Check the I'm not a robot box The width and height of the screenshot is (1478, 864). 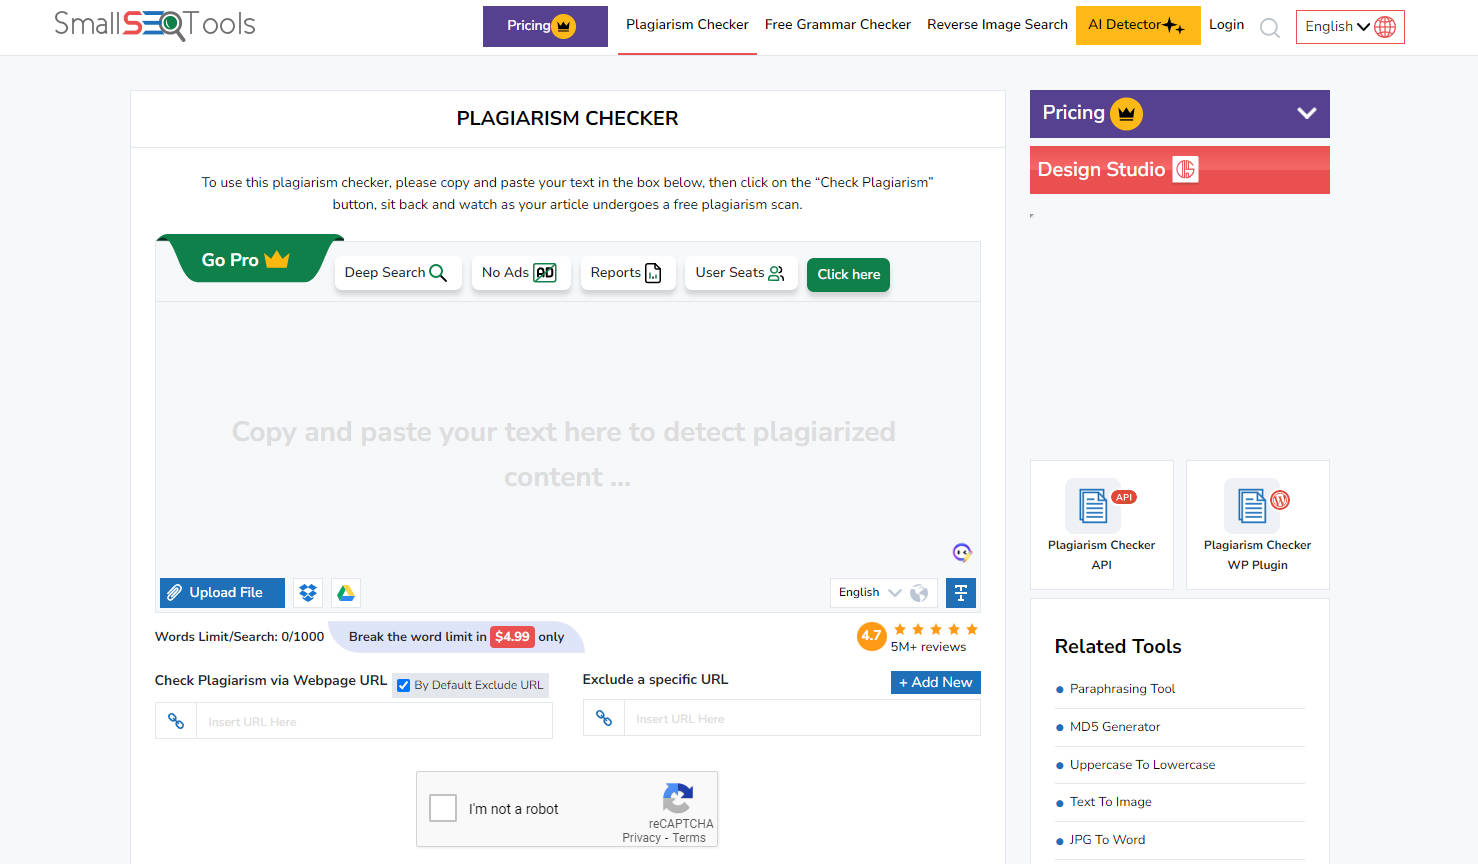[x=442, y=808]
